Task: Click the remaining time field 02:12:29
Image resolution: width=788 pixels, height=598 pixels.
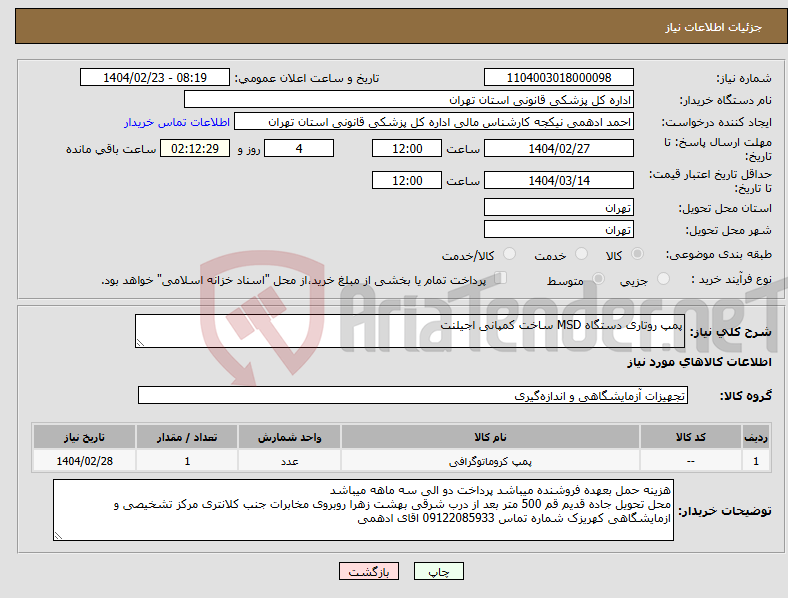Action: tap(195, 148)
